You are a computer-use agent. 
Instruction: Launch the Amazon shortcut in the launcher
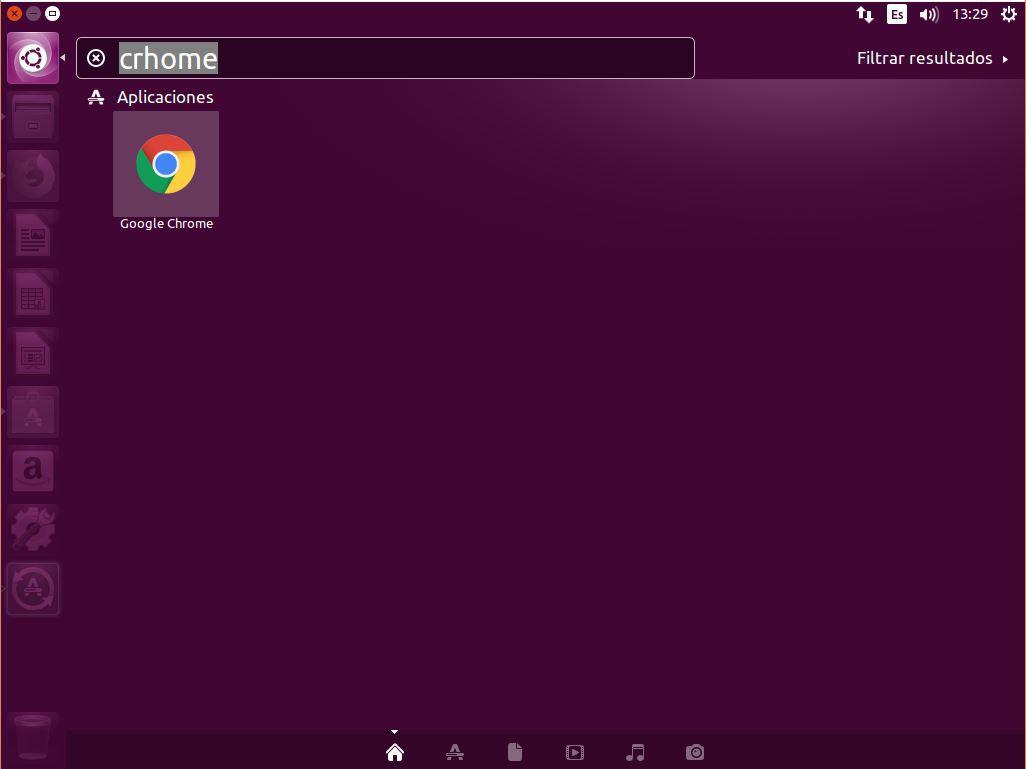click(x=33, y=470)
